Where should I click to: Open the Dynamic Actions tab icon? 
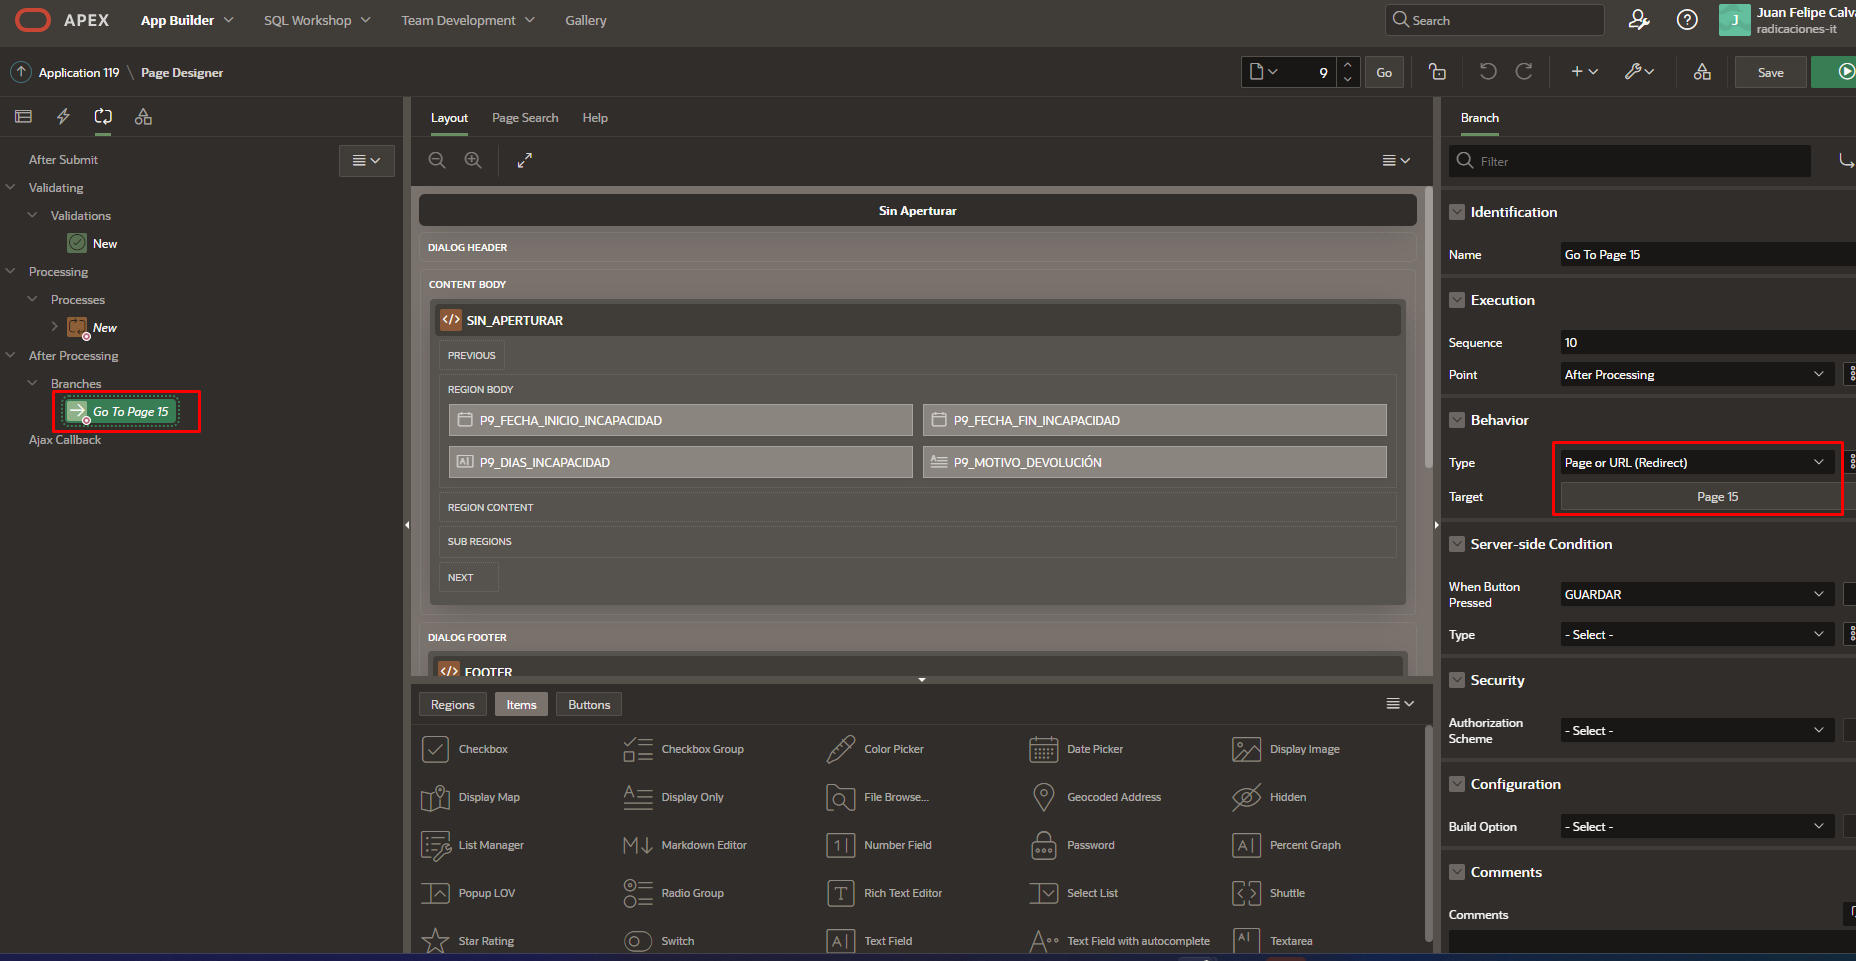click(x=63, y=117)
